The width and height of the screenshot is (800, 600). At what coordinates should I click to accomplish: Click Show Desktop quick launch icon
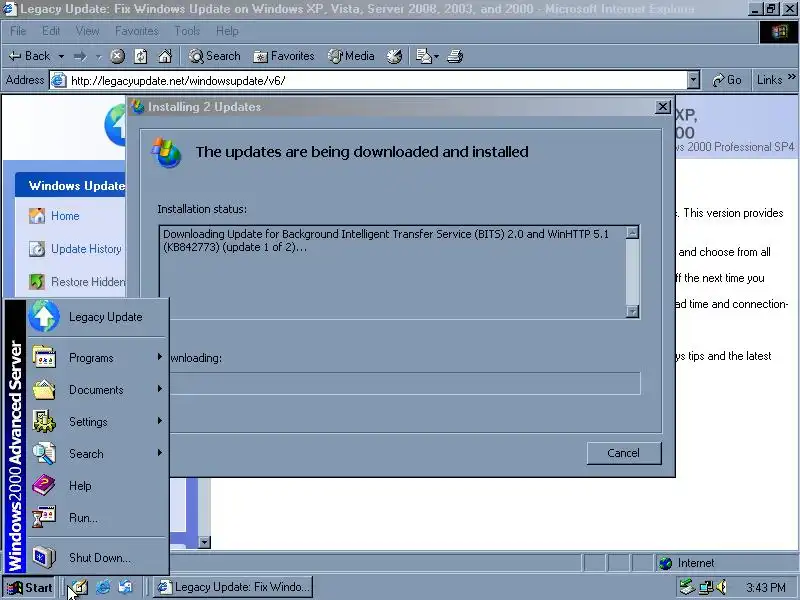(79, 587)
